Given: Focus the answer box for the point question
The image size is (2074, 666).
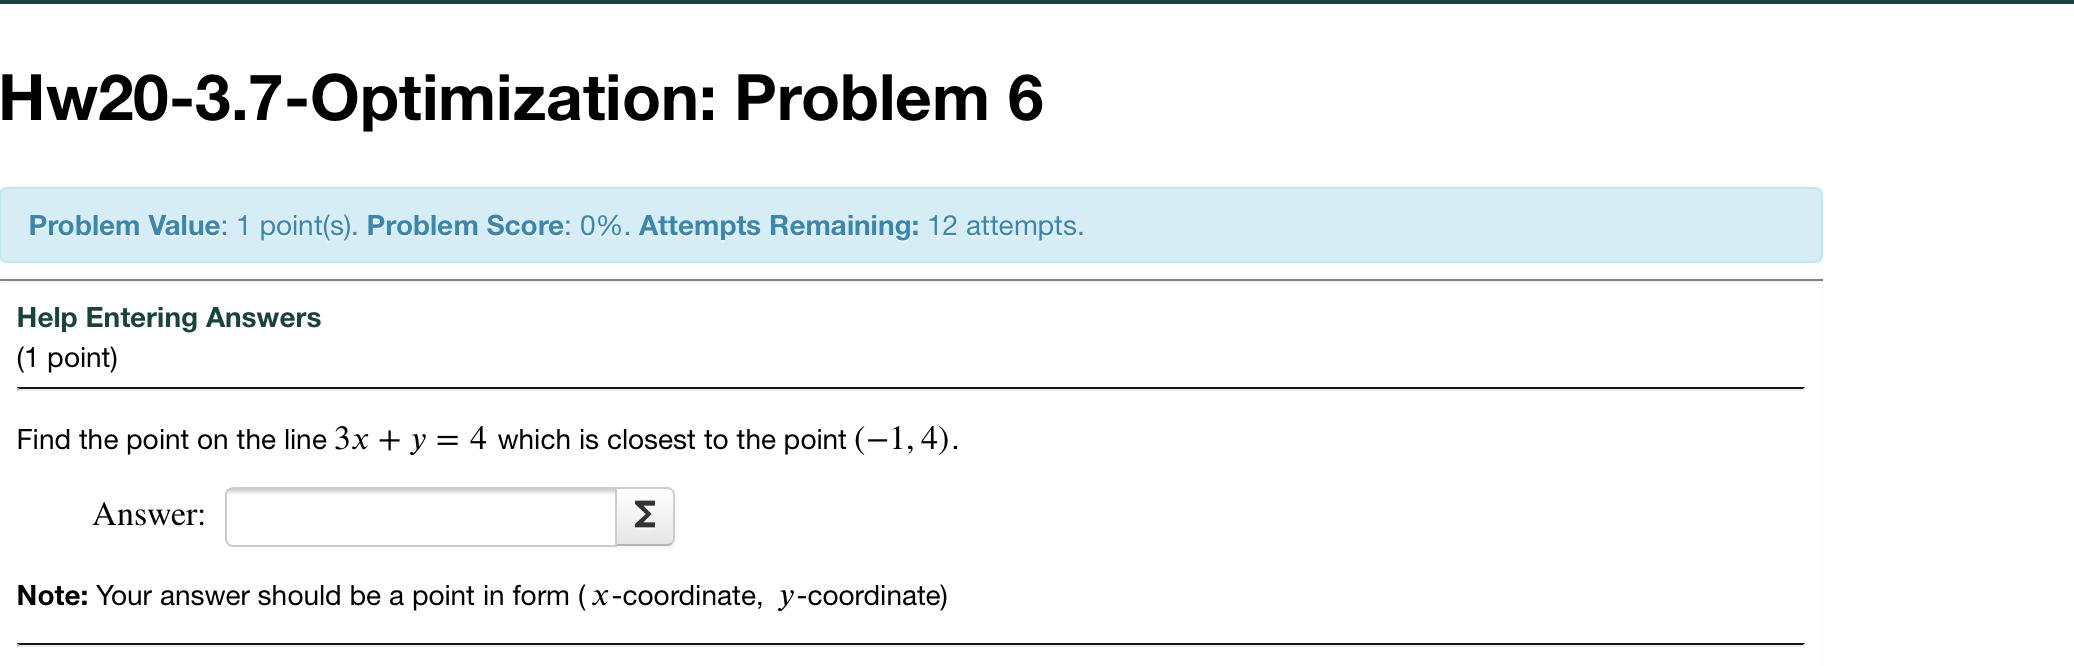Looking at the screenshot, I should click(x=420, y=515).
